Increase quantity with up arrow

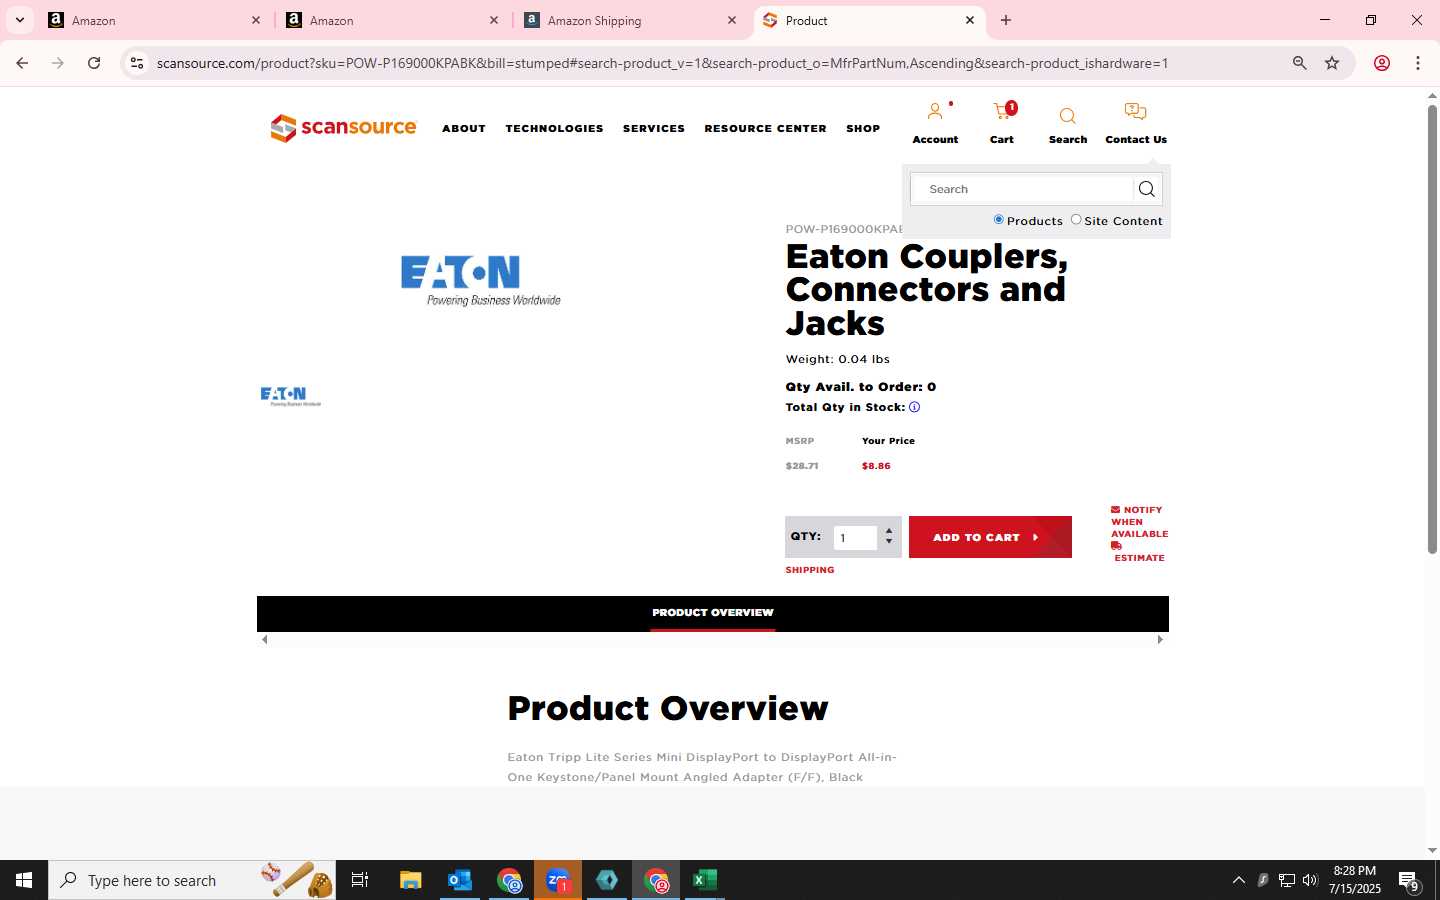889,531
